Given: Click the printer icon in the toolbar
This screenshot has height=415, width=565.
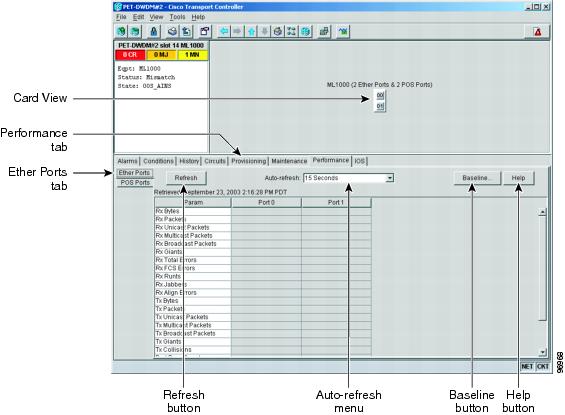Looking at the screenshot, I should pyautogui.click(x=172, y=32).
